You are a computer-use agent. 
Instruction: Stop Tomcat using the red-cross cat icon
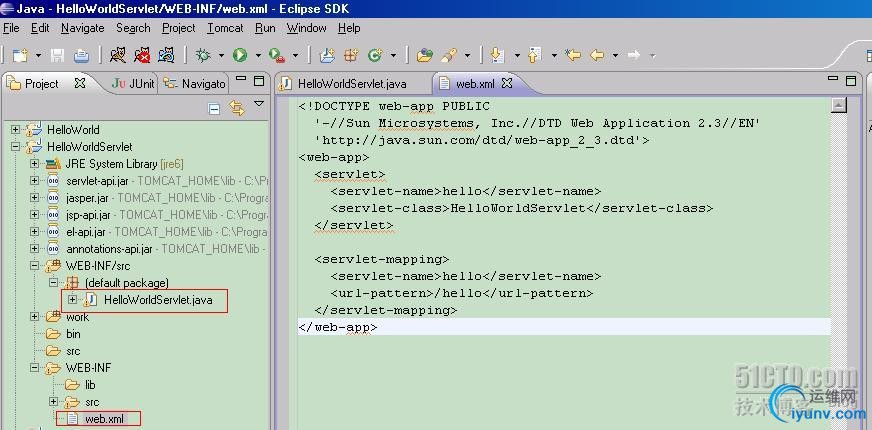pos(142,55)
